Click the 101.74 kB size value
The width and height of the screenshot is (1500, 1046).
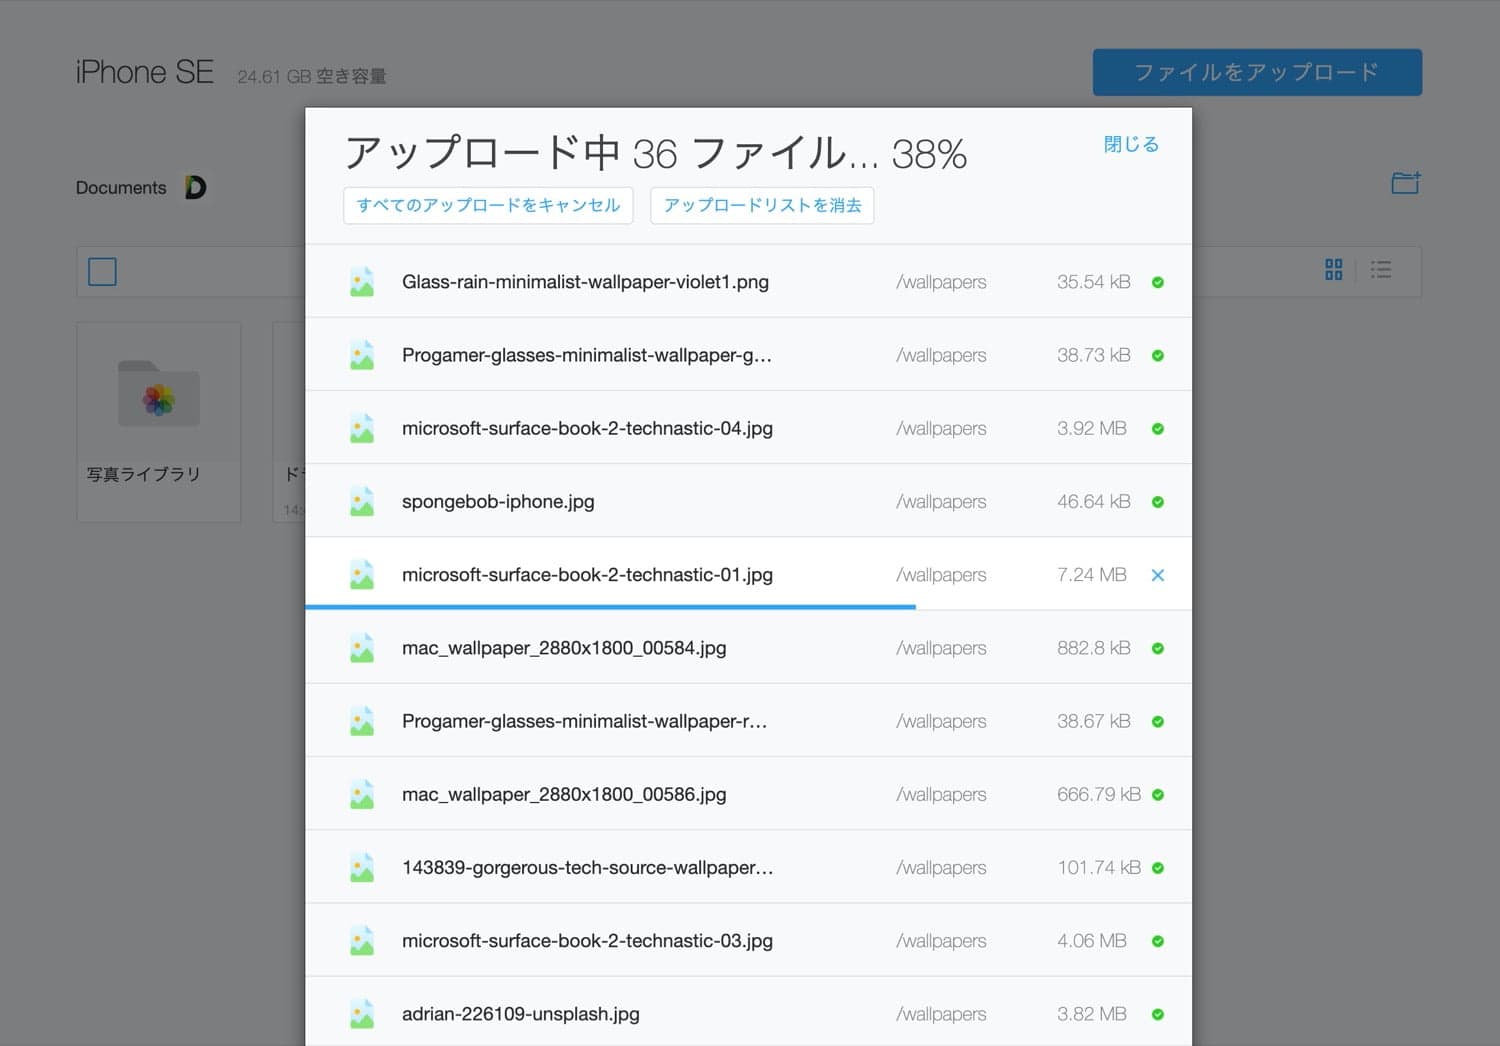coord(1099,868)
